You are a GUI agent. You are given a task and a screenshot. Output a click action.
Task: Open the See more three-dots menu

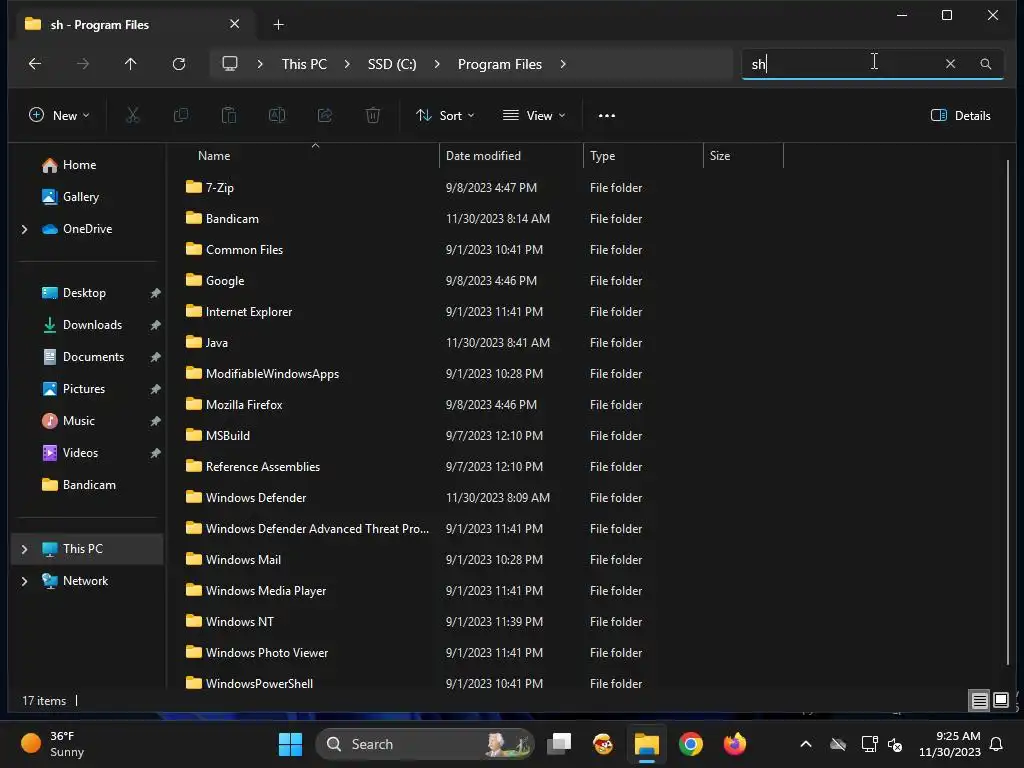[607, 116]
